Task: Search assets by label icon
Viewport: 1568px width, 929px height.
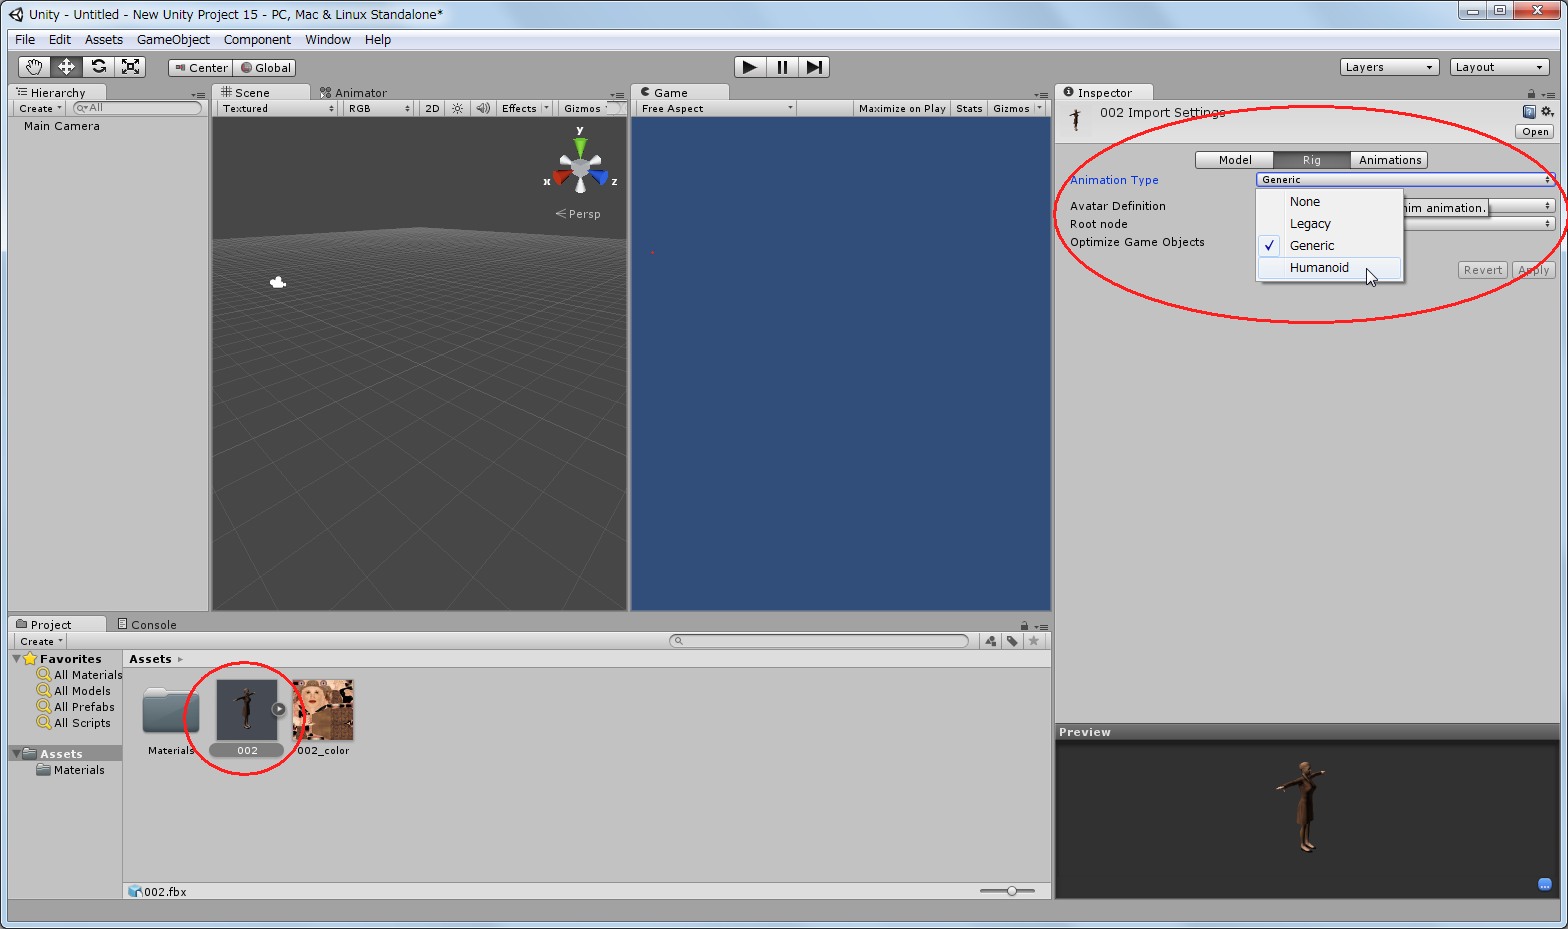Action: click(x=1012, y=641)
